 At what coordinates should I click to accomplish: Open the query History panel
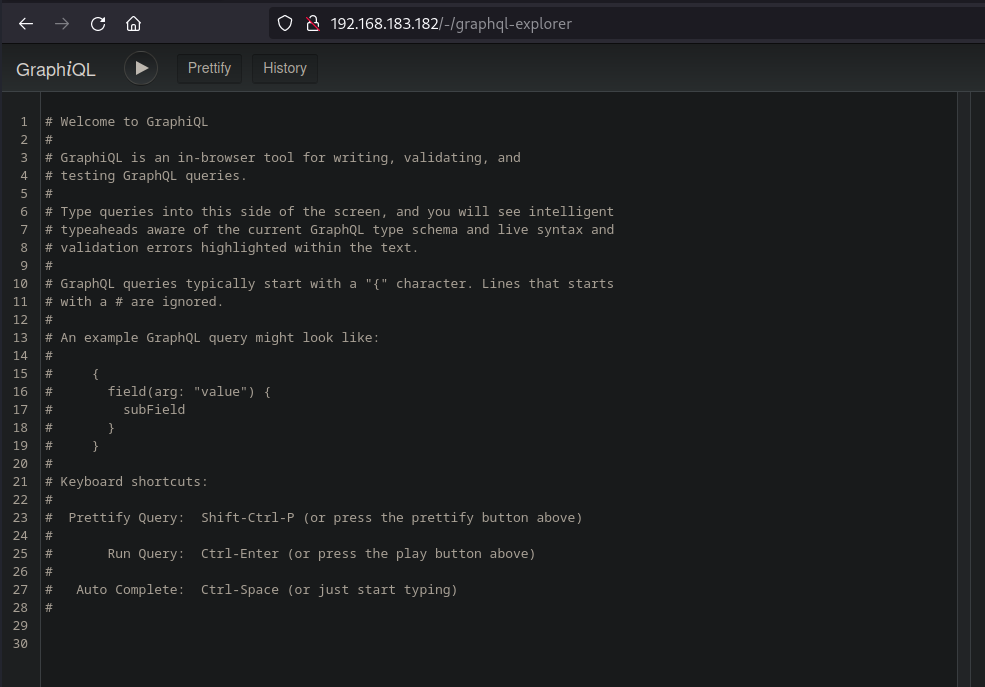pos(284,68)
